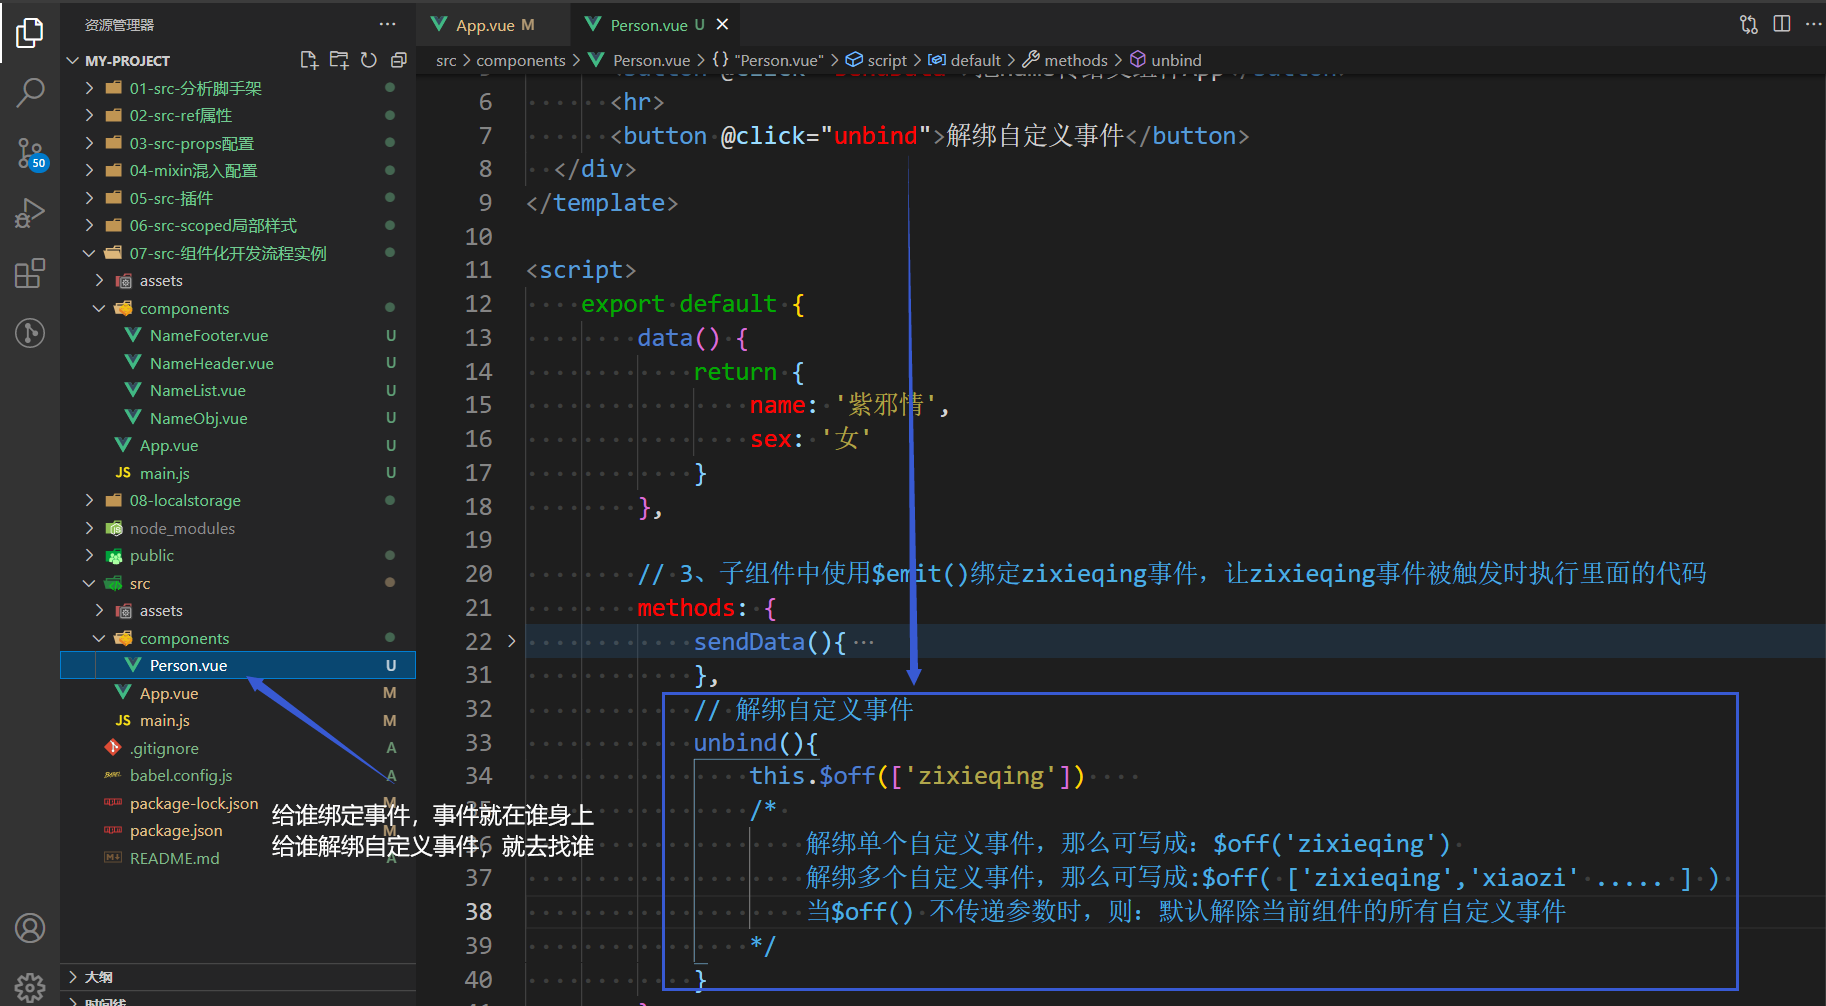Open the Accounts menu icon
1826x1006 pixels.
(x=30, y=928)
